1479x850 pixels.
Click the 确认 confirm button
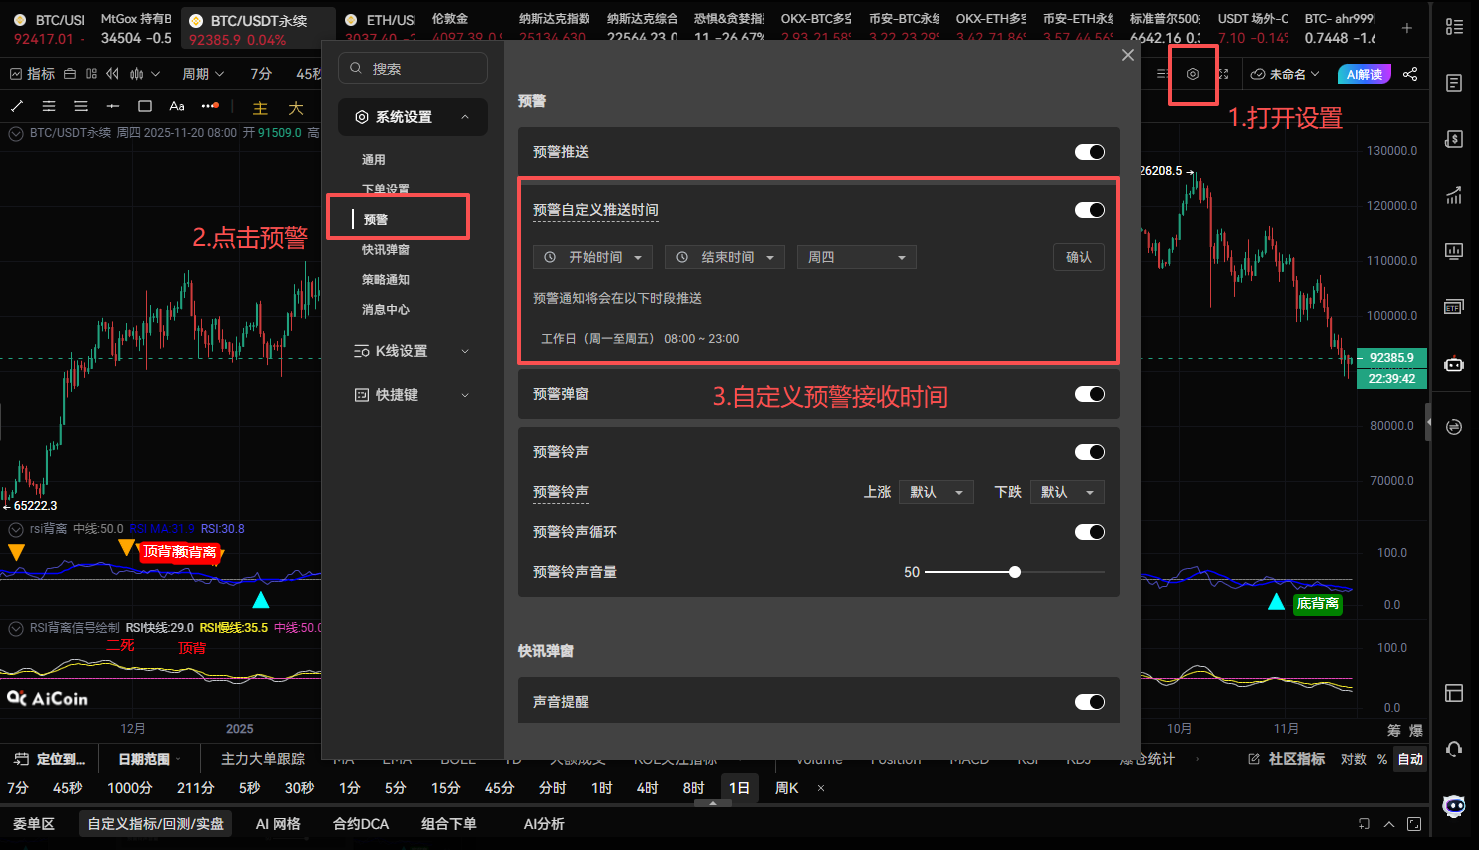(x=1079, y=257)
